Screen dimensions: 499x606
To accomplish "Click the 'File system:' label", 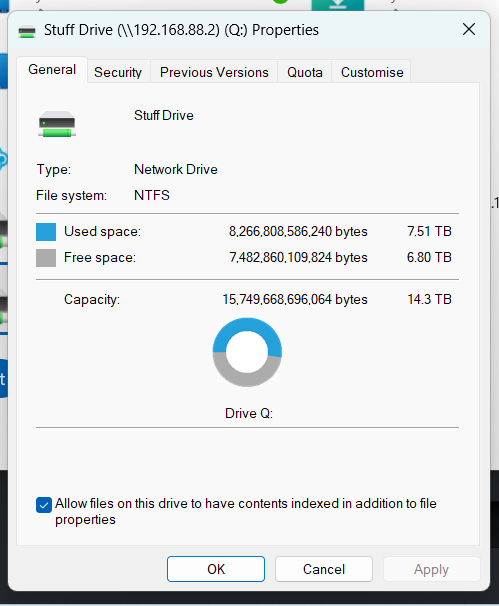I will [x=72, y=195].
